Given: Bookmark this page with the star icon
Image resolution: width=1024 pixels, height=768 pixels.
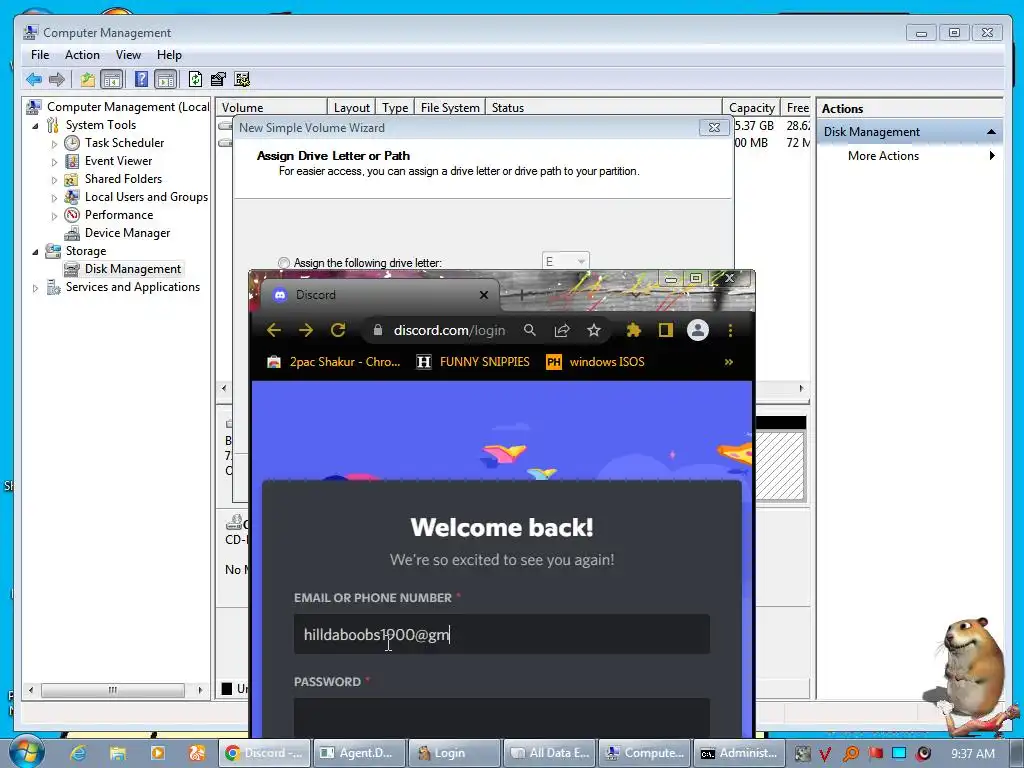Looking at the screenshot, I should coord(594,330).
